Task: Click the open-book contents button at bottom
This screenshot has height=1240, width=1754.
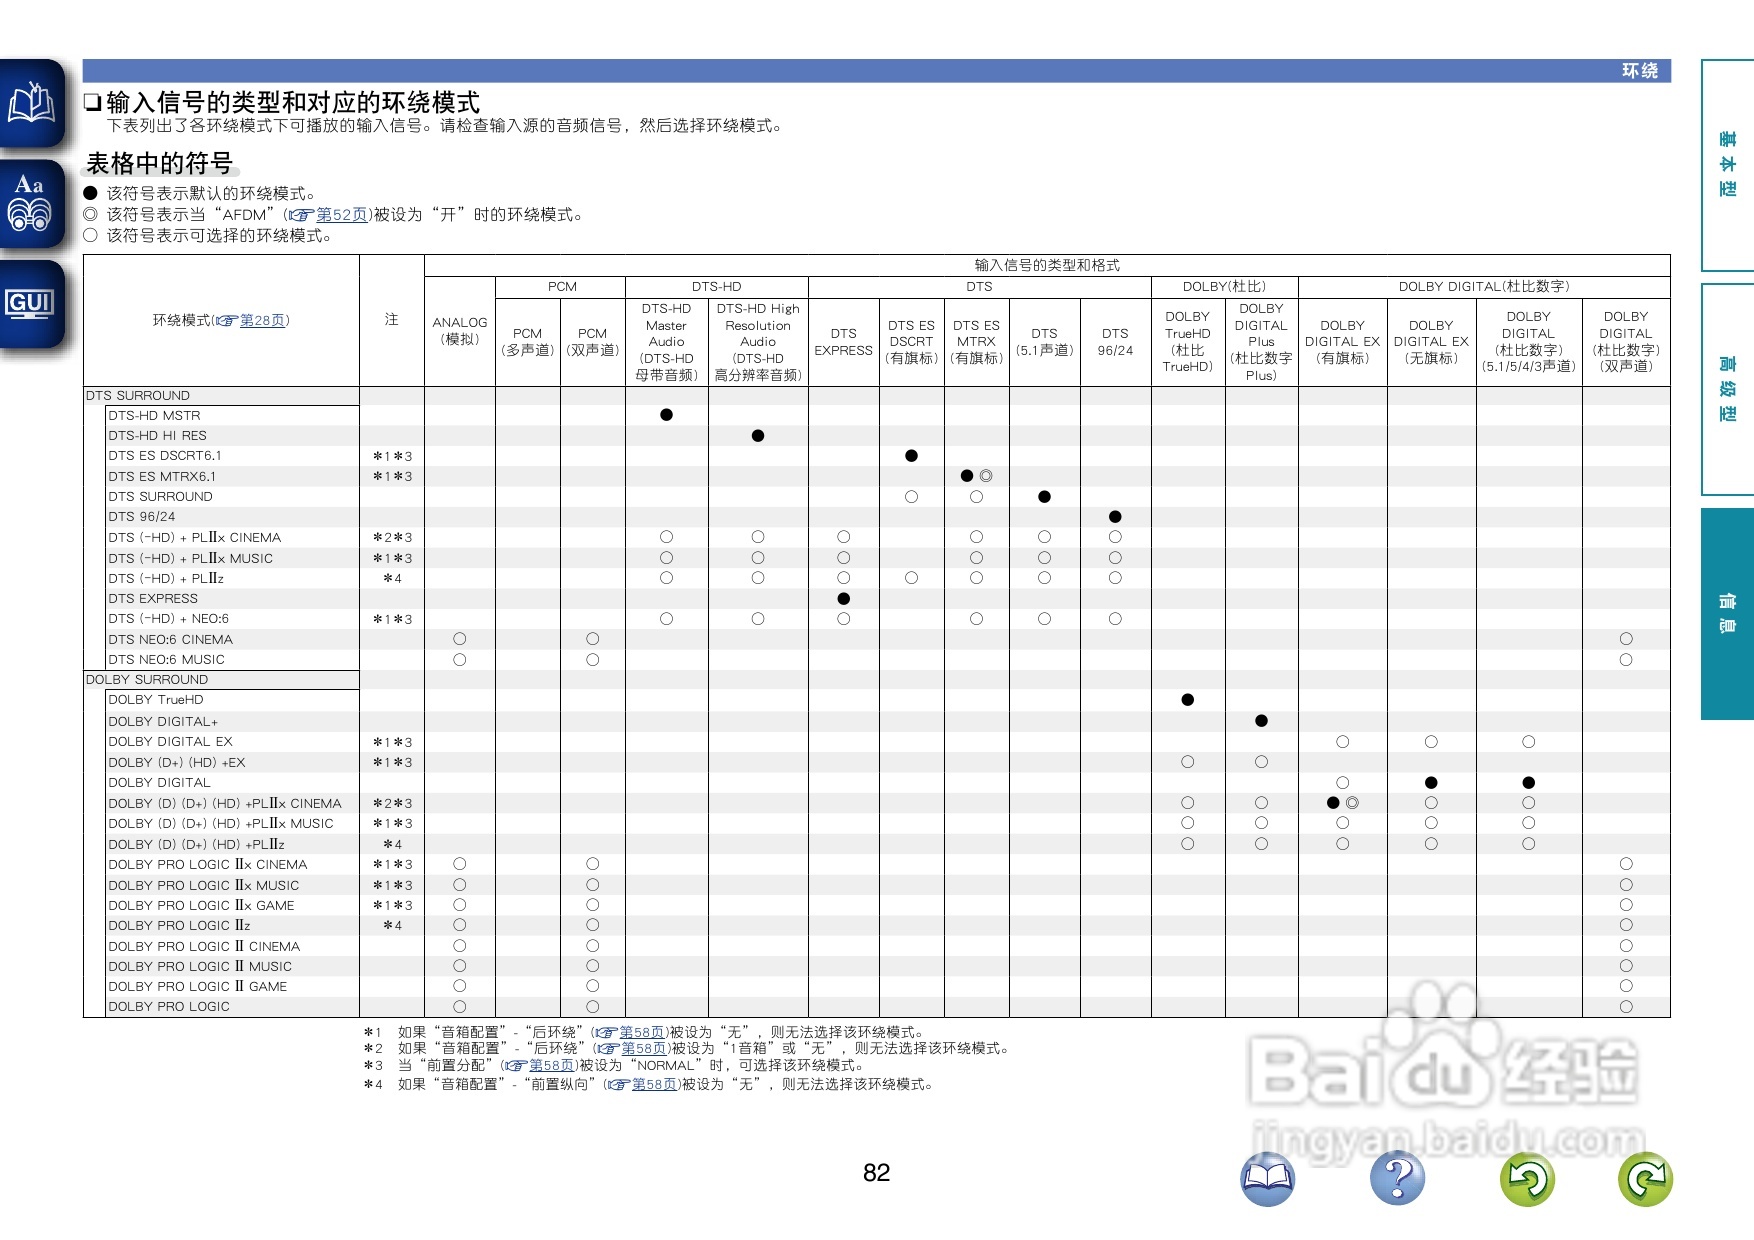Action: coord(1267,1178)
